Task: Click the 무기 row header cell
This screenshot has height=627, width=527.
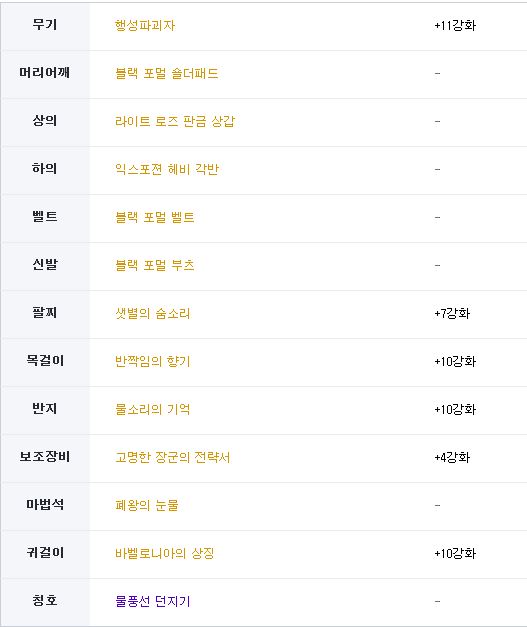Action: (x=45, y=26)
